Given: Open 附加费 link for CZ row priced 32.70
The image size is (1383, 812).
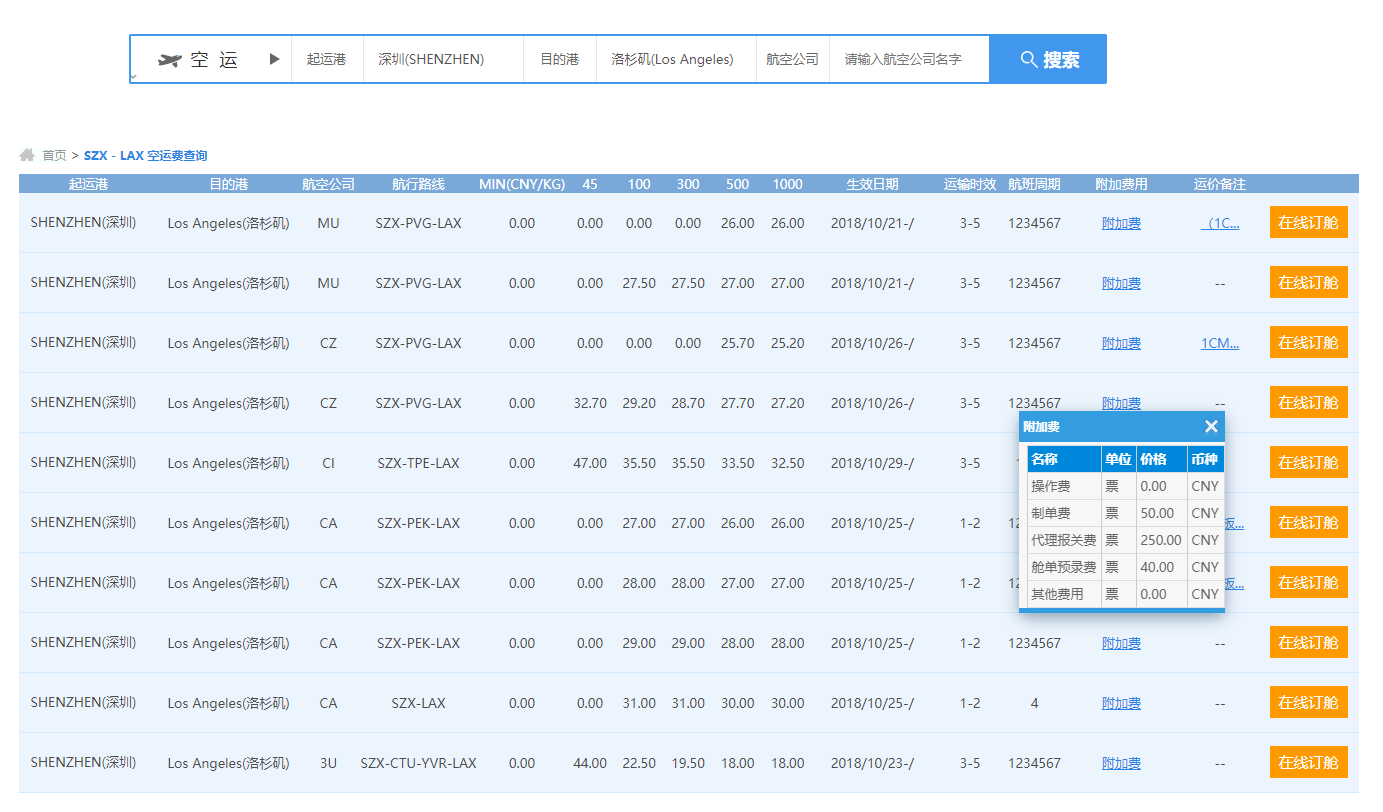Looking at the screenshot, I should pos(1121,403).
